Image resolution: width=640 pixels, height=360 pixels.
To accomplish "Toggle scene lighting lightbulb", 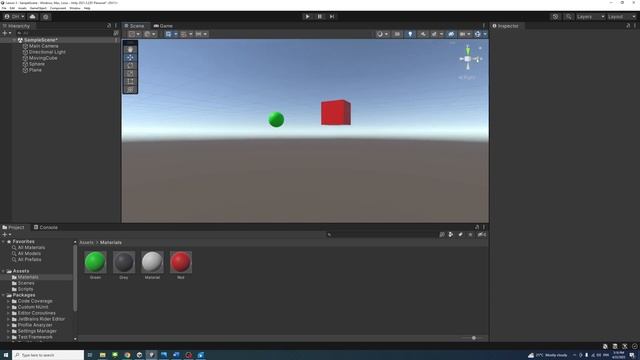I will [x=410, y=34].
